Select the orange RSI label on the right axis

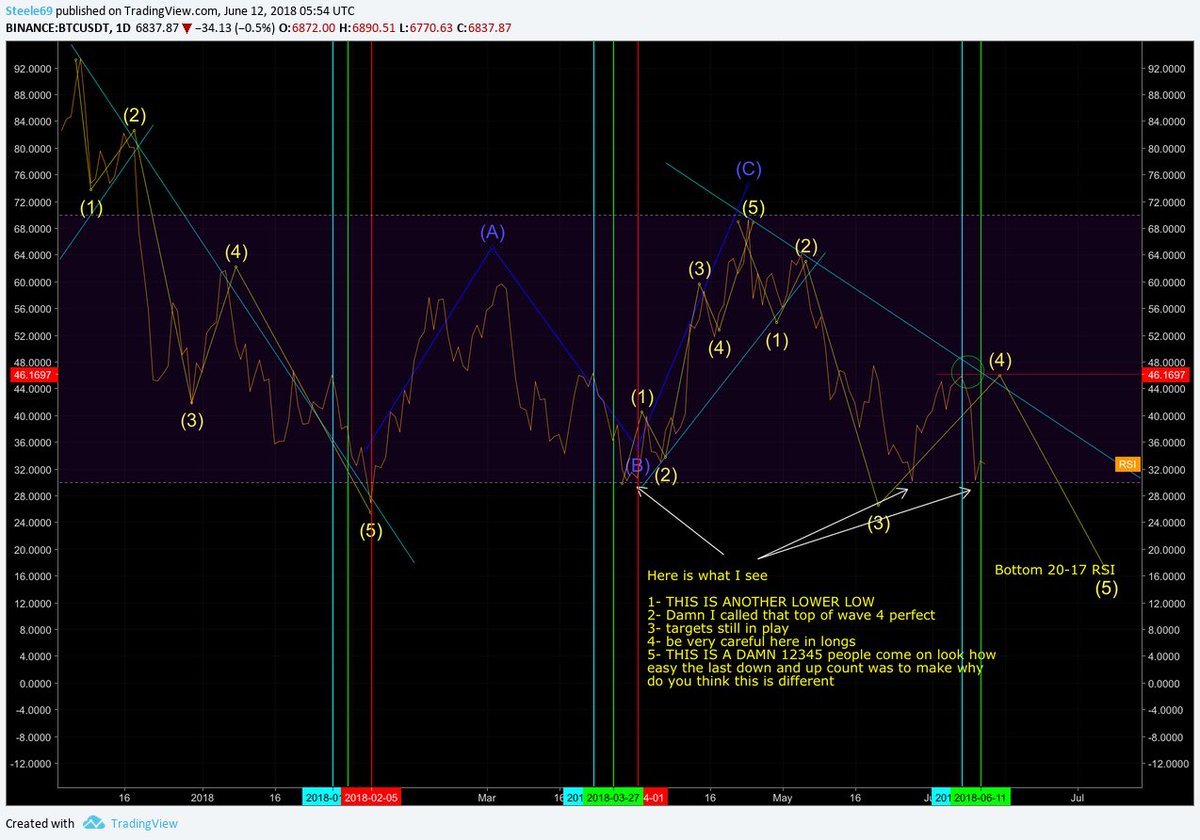coord(1128,464)
